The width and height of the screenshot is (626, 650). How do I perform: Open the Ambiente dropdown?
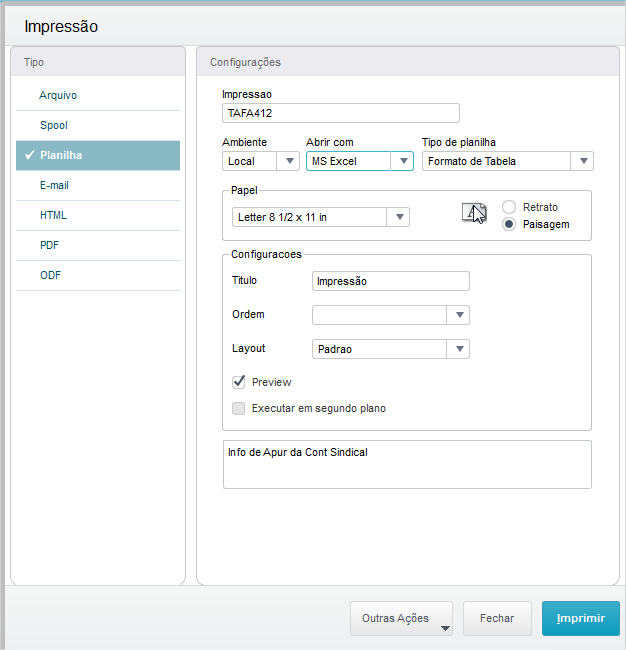[290, 161]
